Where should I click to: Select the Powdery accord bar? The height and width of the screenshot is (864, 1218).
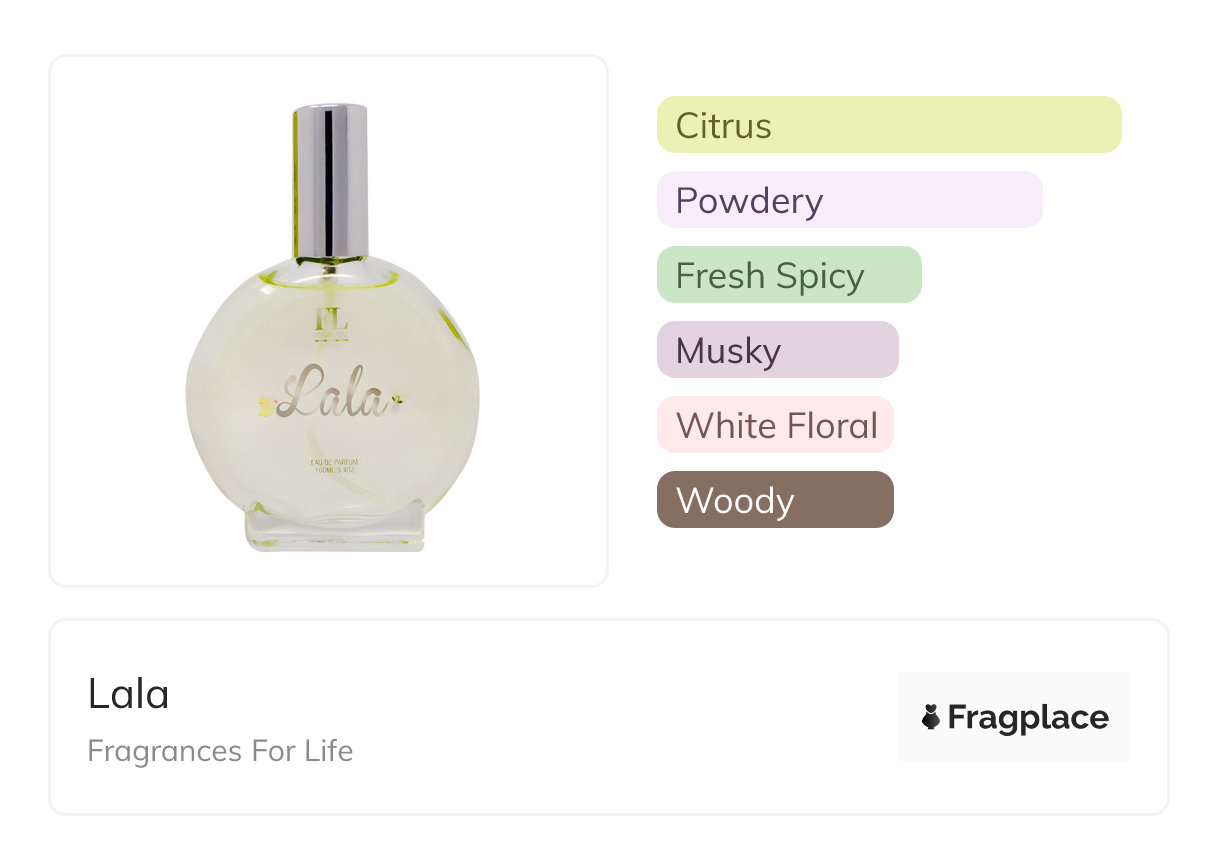(x=849, y=200)
